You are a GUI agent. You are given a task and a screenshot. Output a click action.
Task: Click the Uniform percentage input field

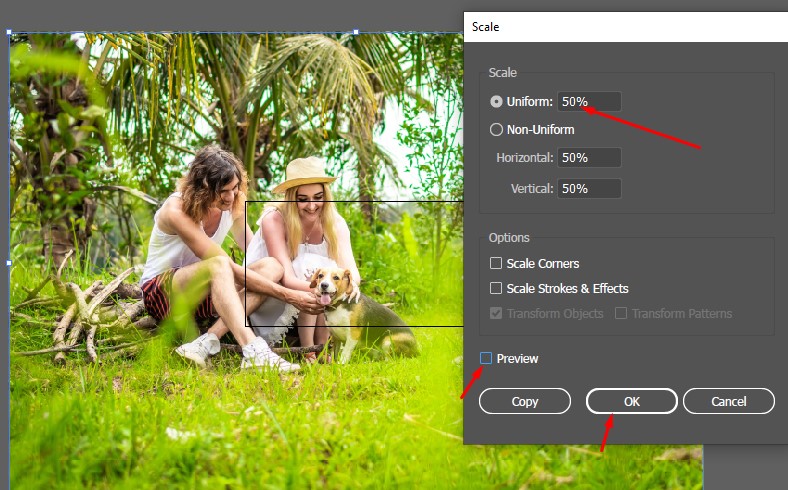pyautogui.click(x=589, y=102)
